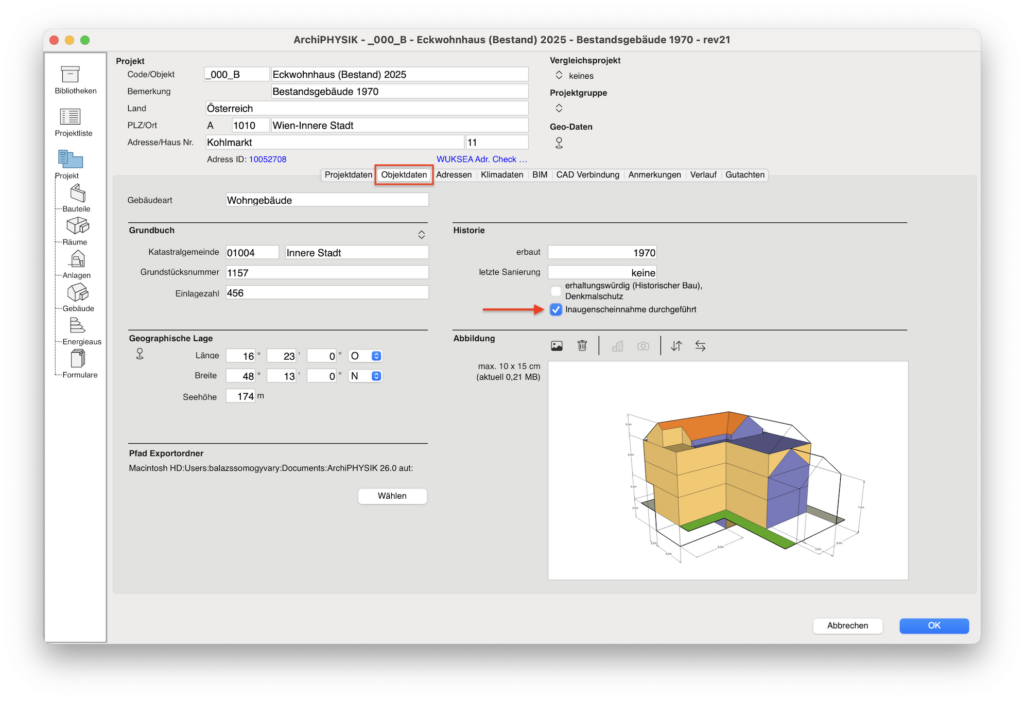This screenshot has width=1024, height=701.
Task: Click the Geographische Lage pin icon
Action: 140,354
